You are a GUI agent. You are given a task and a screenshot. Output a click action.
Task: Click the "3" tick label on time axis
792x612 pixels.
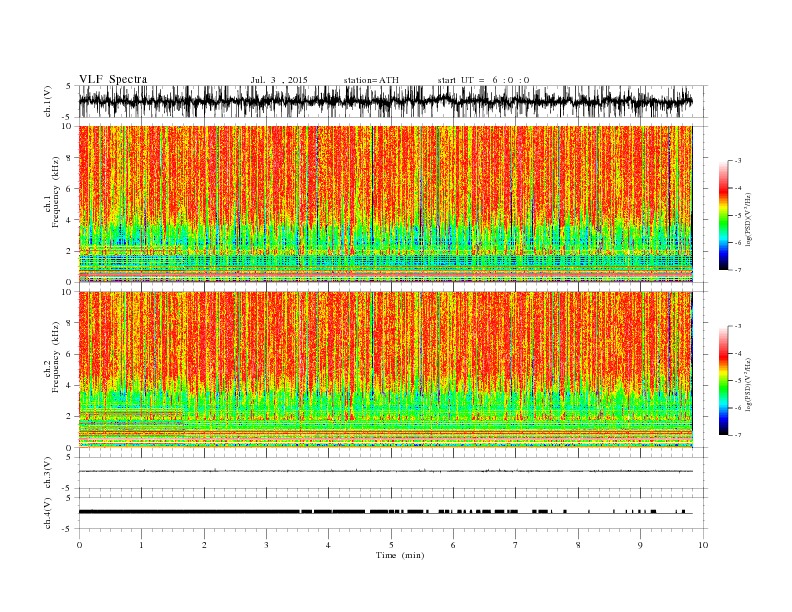coord(266,545)
